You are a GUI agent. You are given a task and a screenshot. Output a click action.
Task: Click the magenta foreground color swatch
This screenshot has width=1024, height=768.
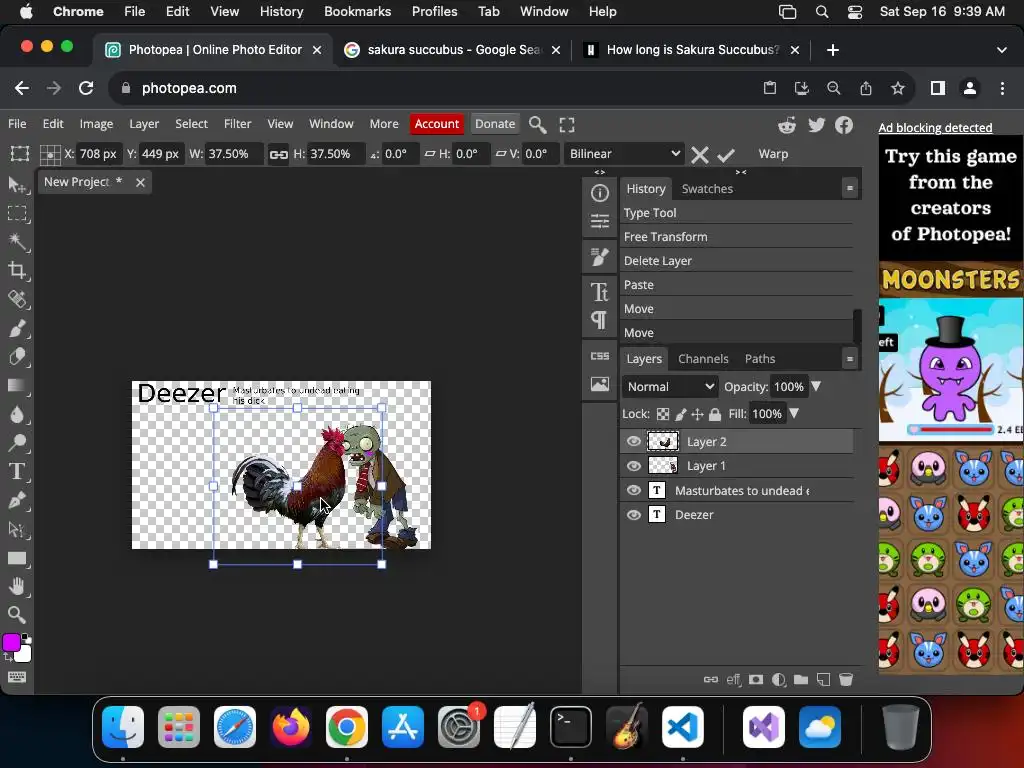(10, 643)
